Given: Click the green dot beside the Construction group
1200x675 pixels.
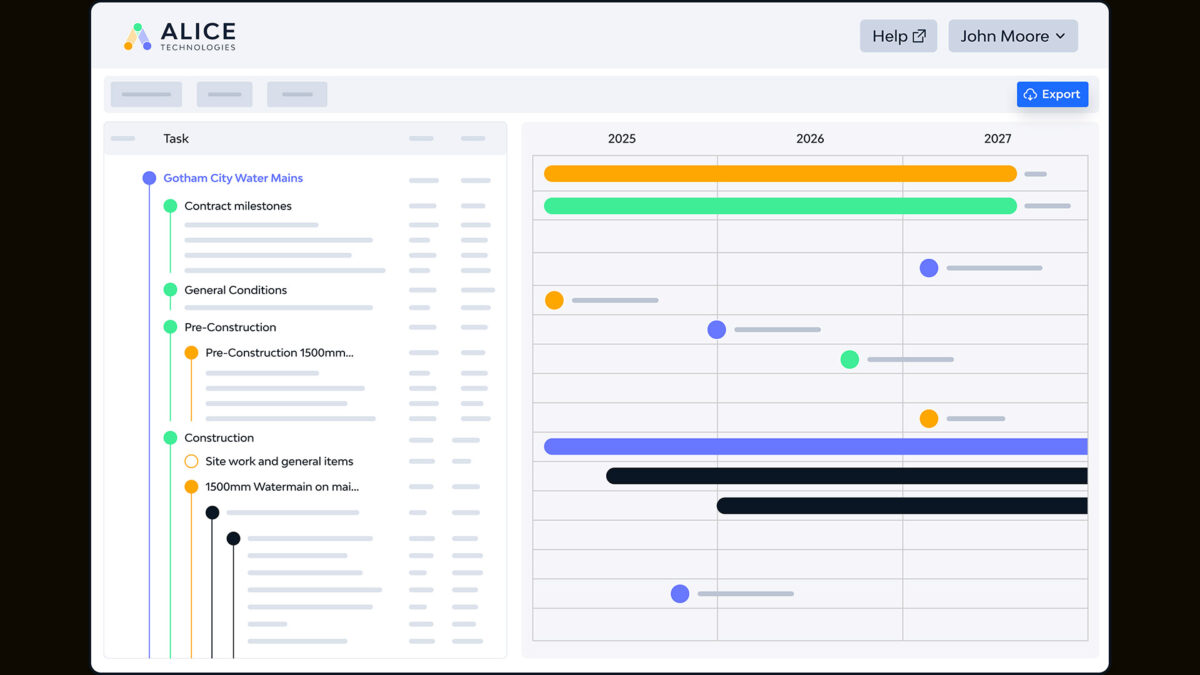Looking at the screenshot, I should coord(170,437).
